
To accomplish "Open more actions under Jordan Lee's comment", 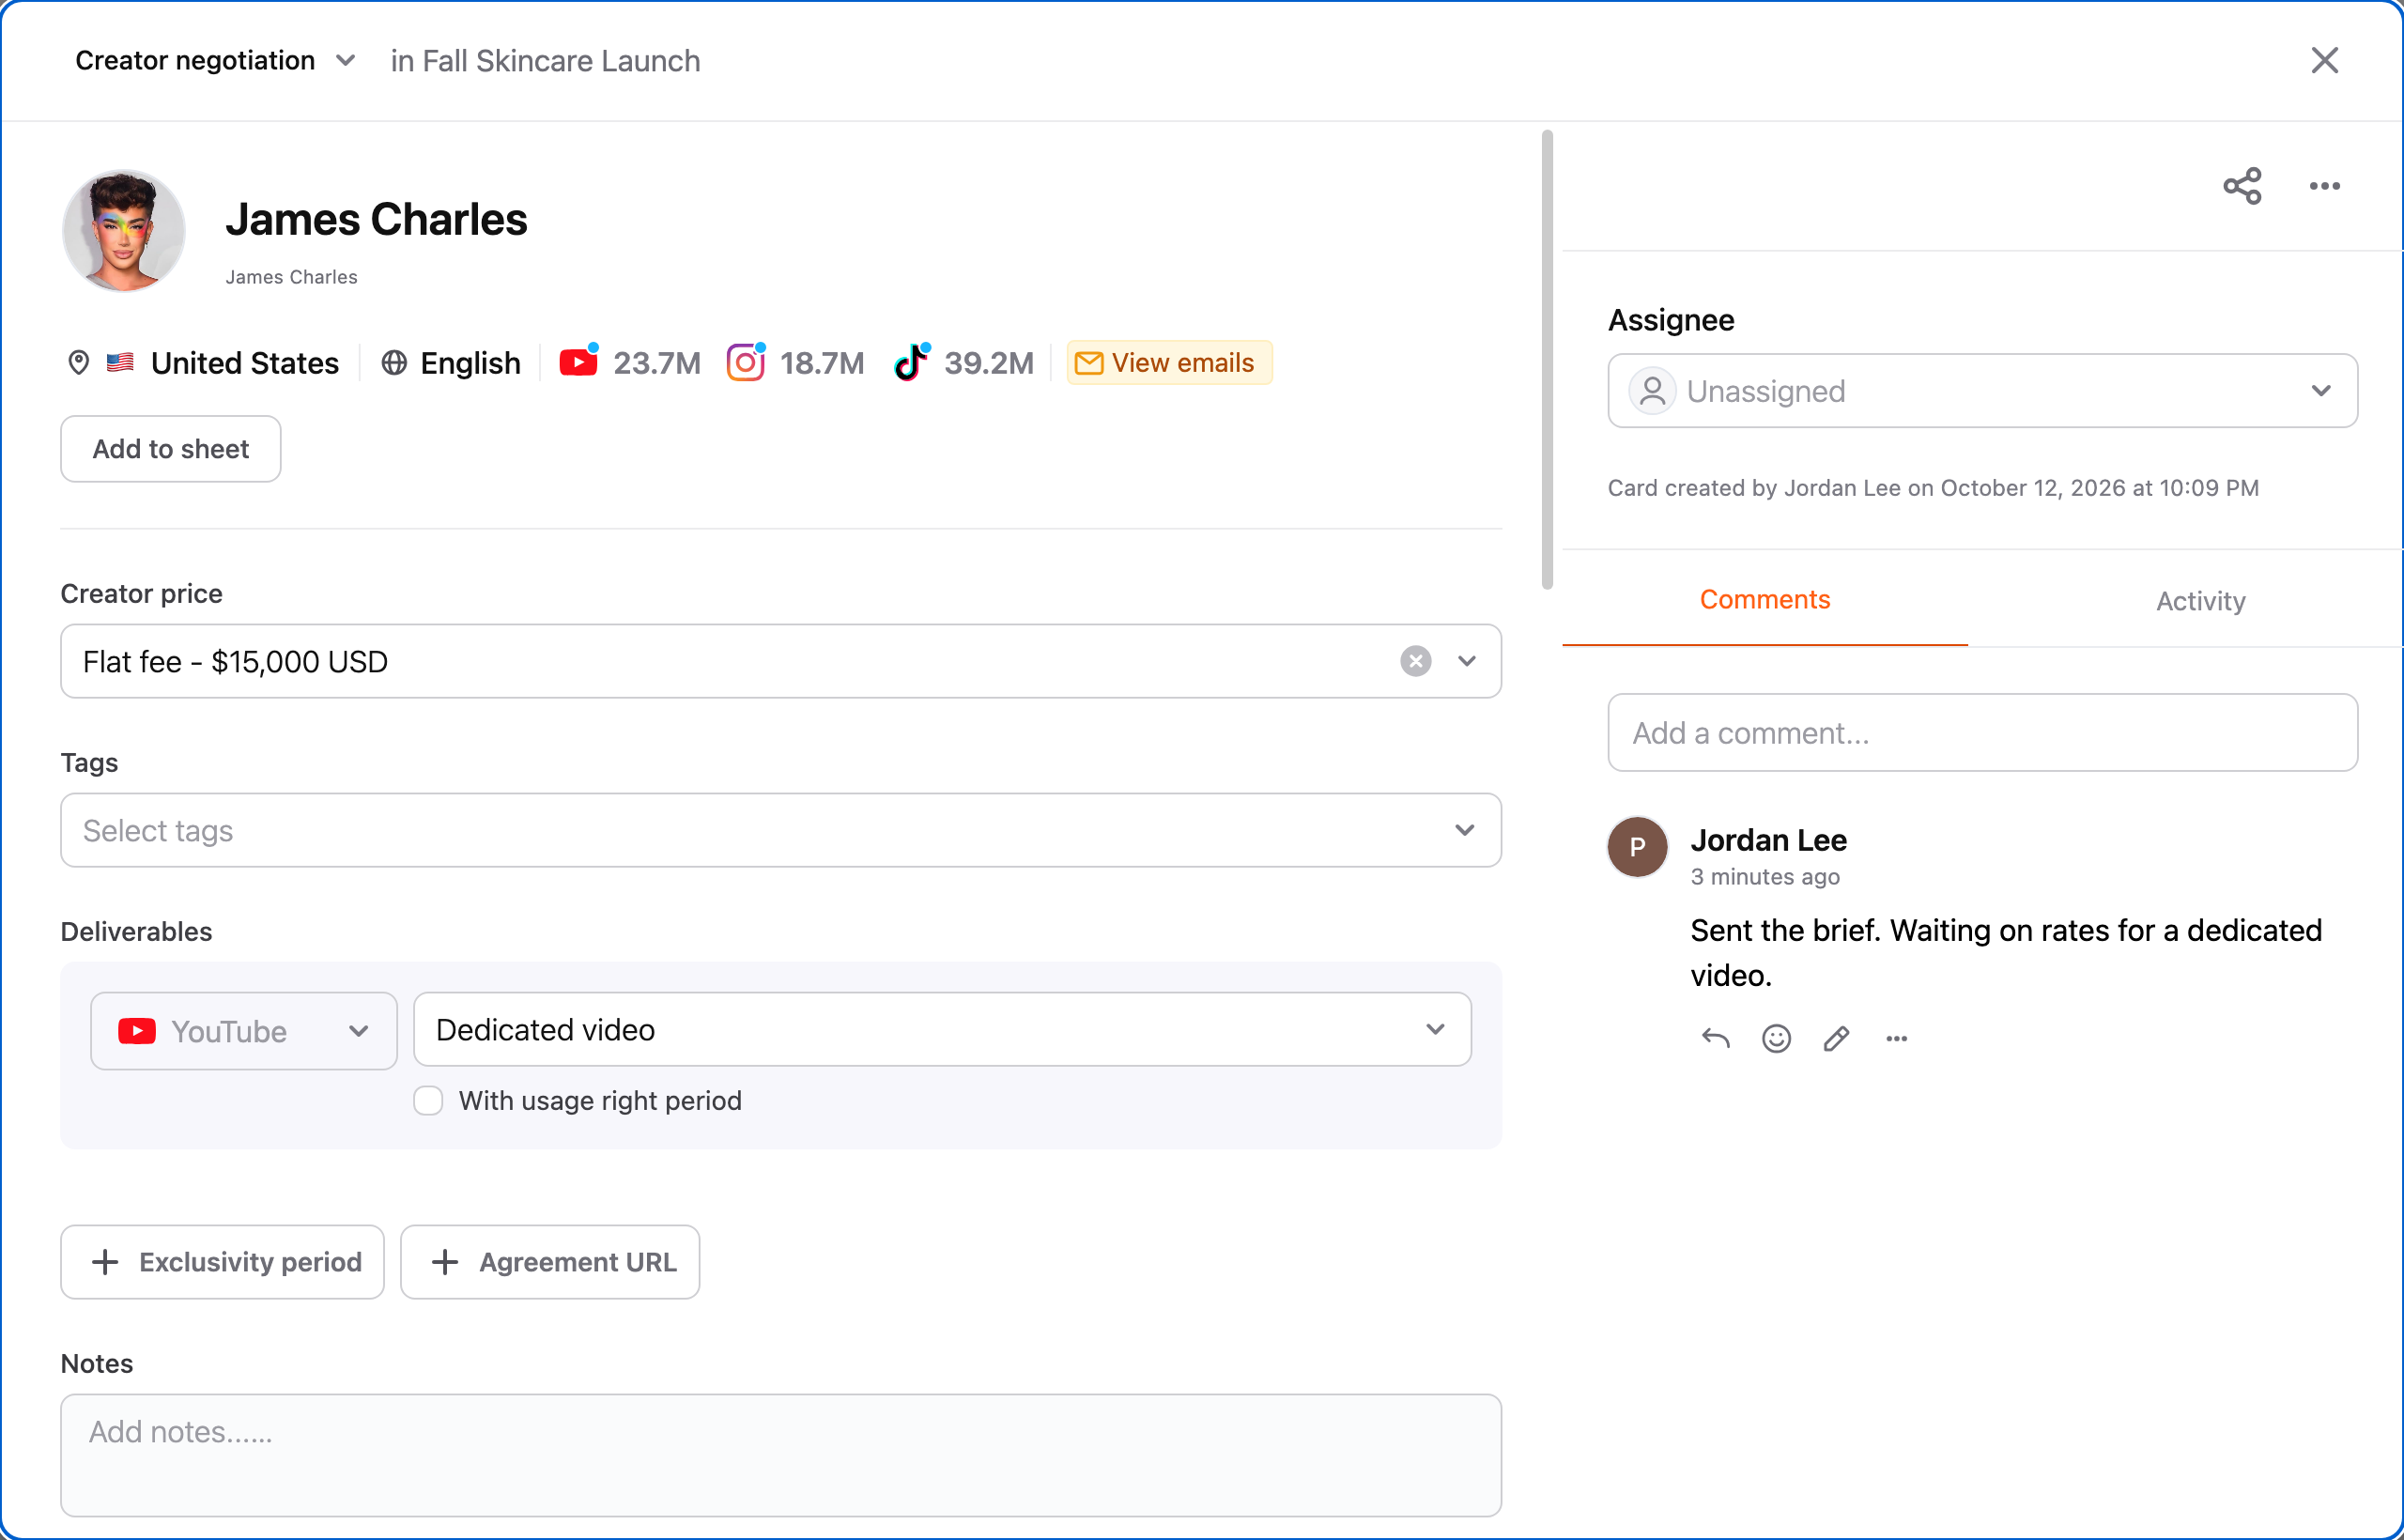I will point(1896,1038).
